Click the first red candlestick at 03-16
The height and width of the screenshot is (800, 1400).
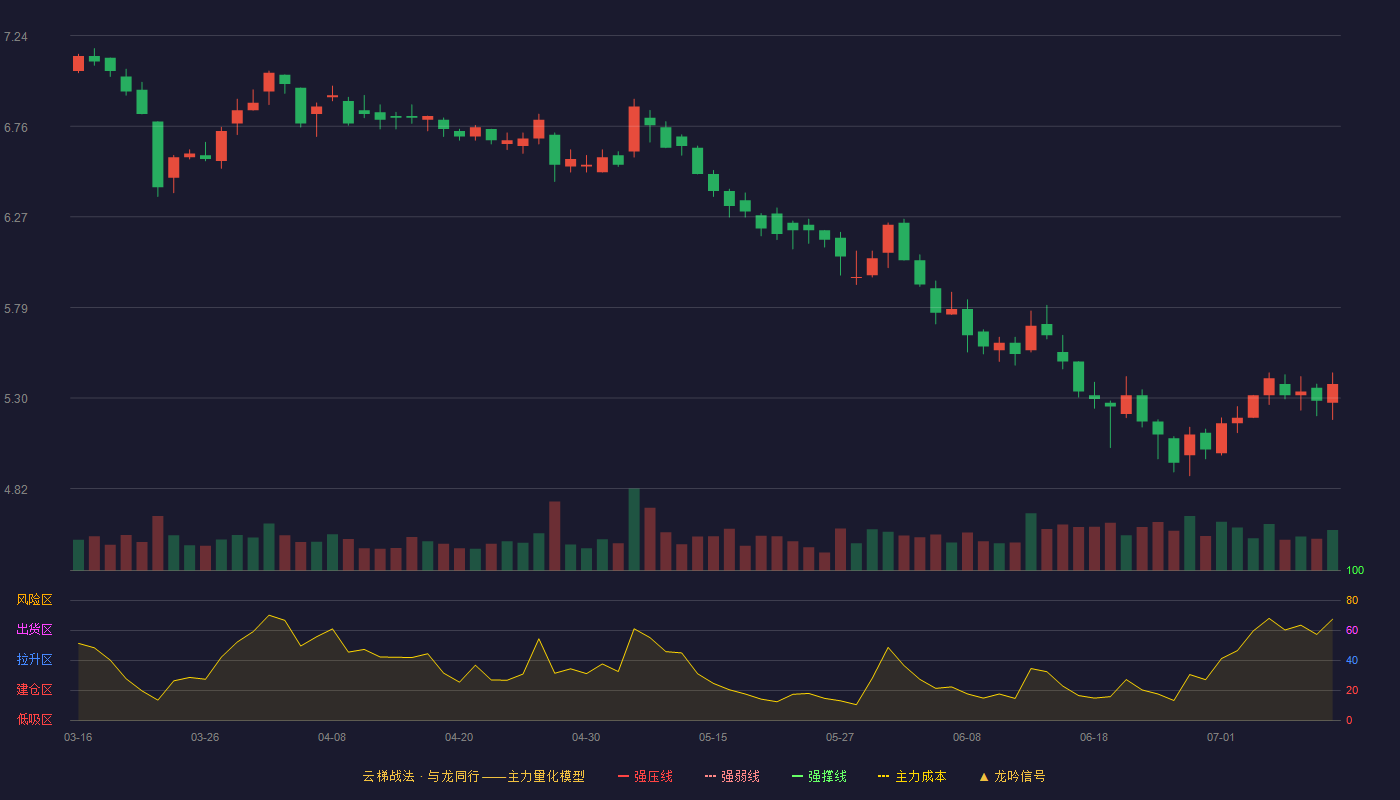78,63
